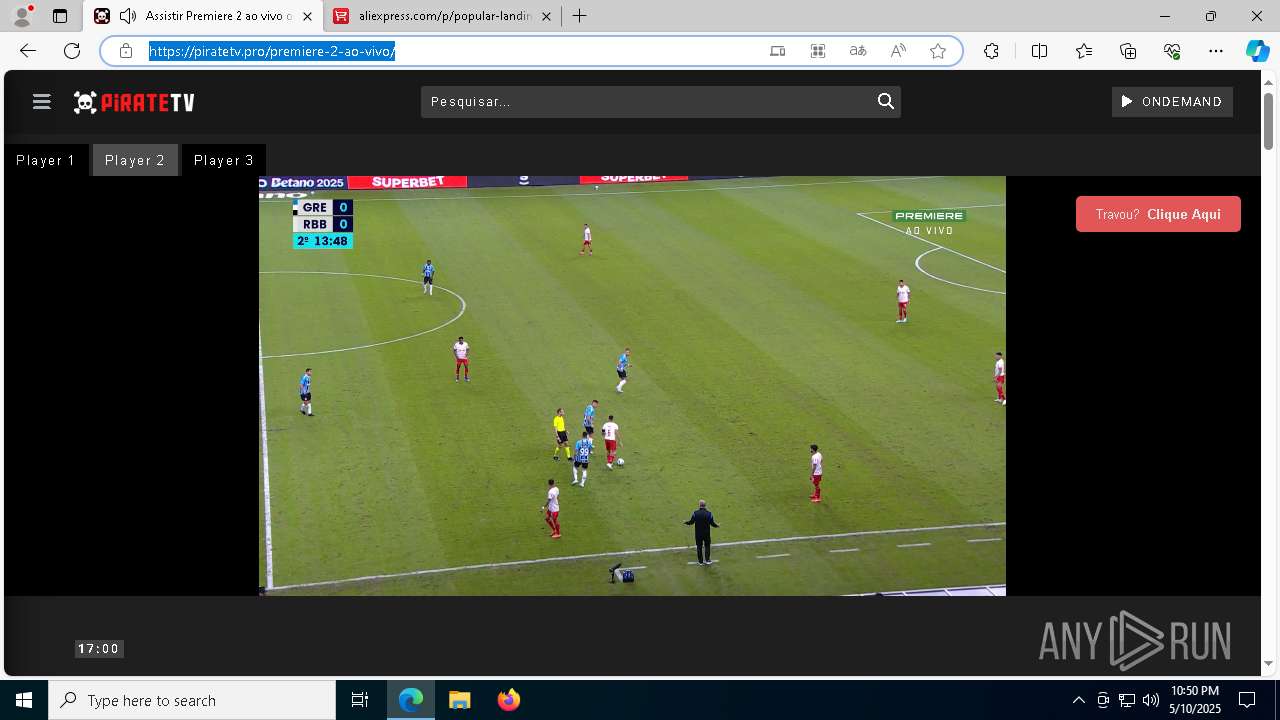Open File Explorer from the taskbar
Viewport: 1280px width, 720px height.
pos(459,700)
